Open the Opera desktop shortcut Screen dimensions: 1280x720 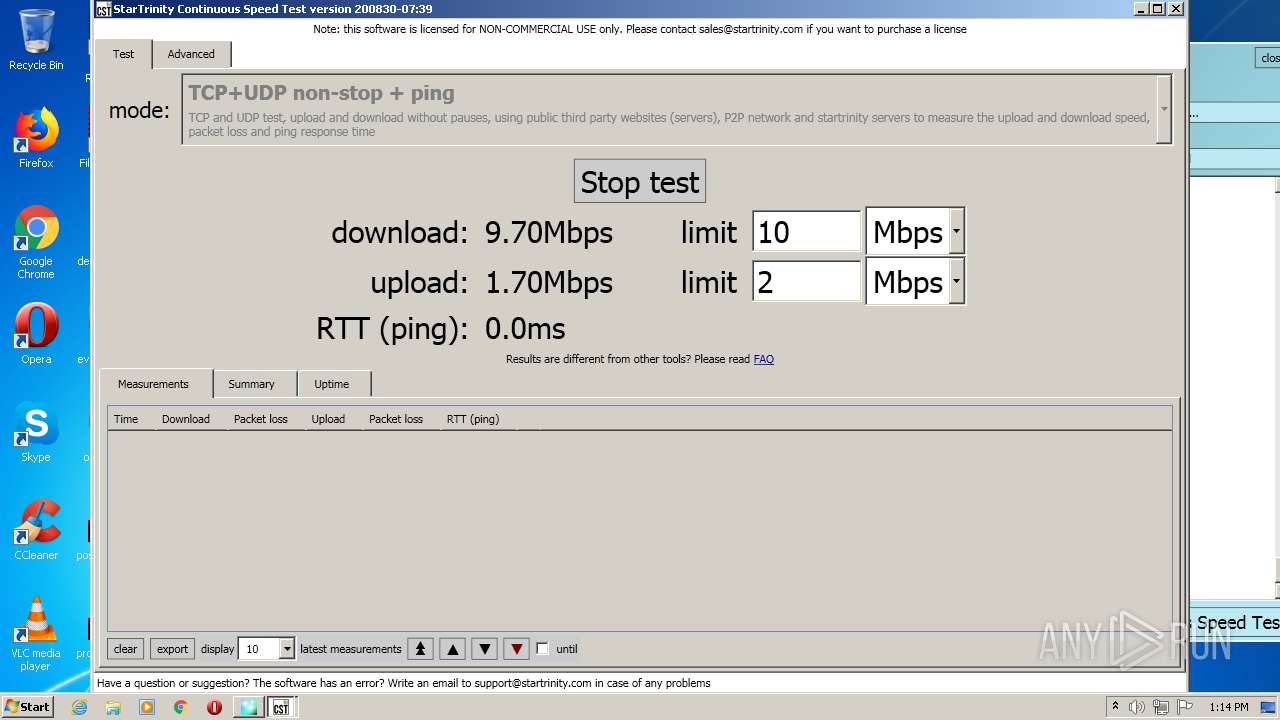pos(36,334)
